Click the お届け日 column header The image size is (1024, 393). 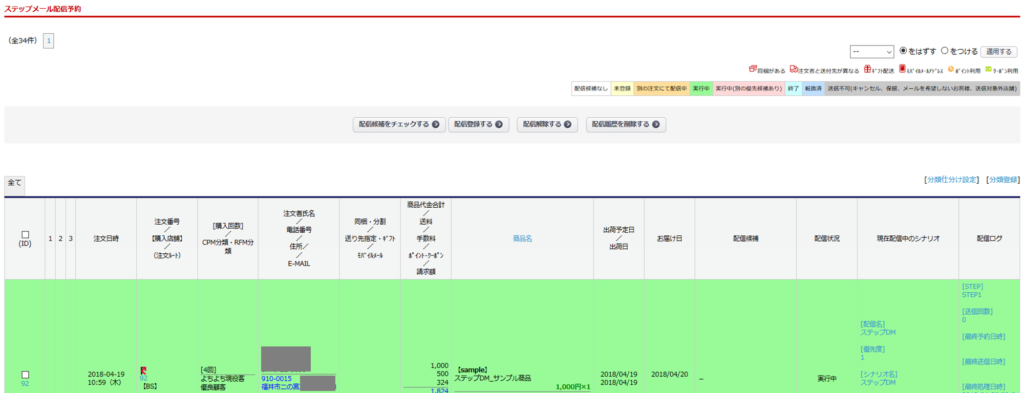click(669, 239)
